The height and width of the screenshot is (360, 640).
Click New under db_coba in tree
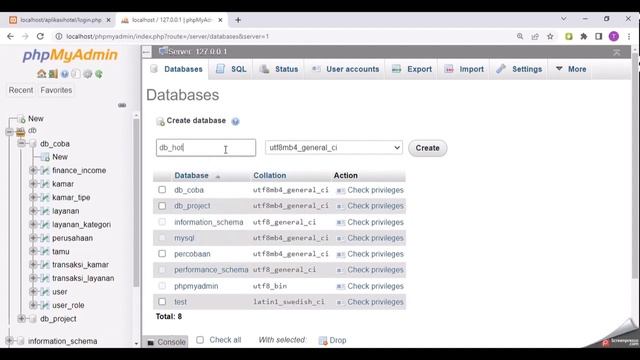[x=60, y=157]
